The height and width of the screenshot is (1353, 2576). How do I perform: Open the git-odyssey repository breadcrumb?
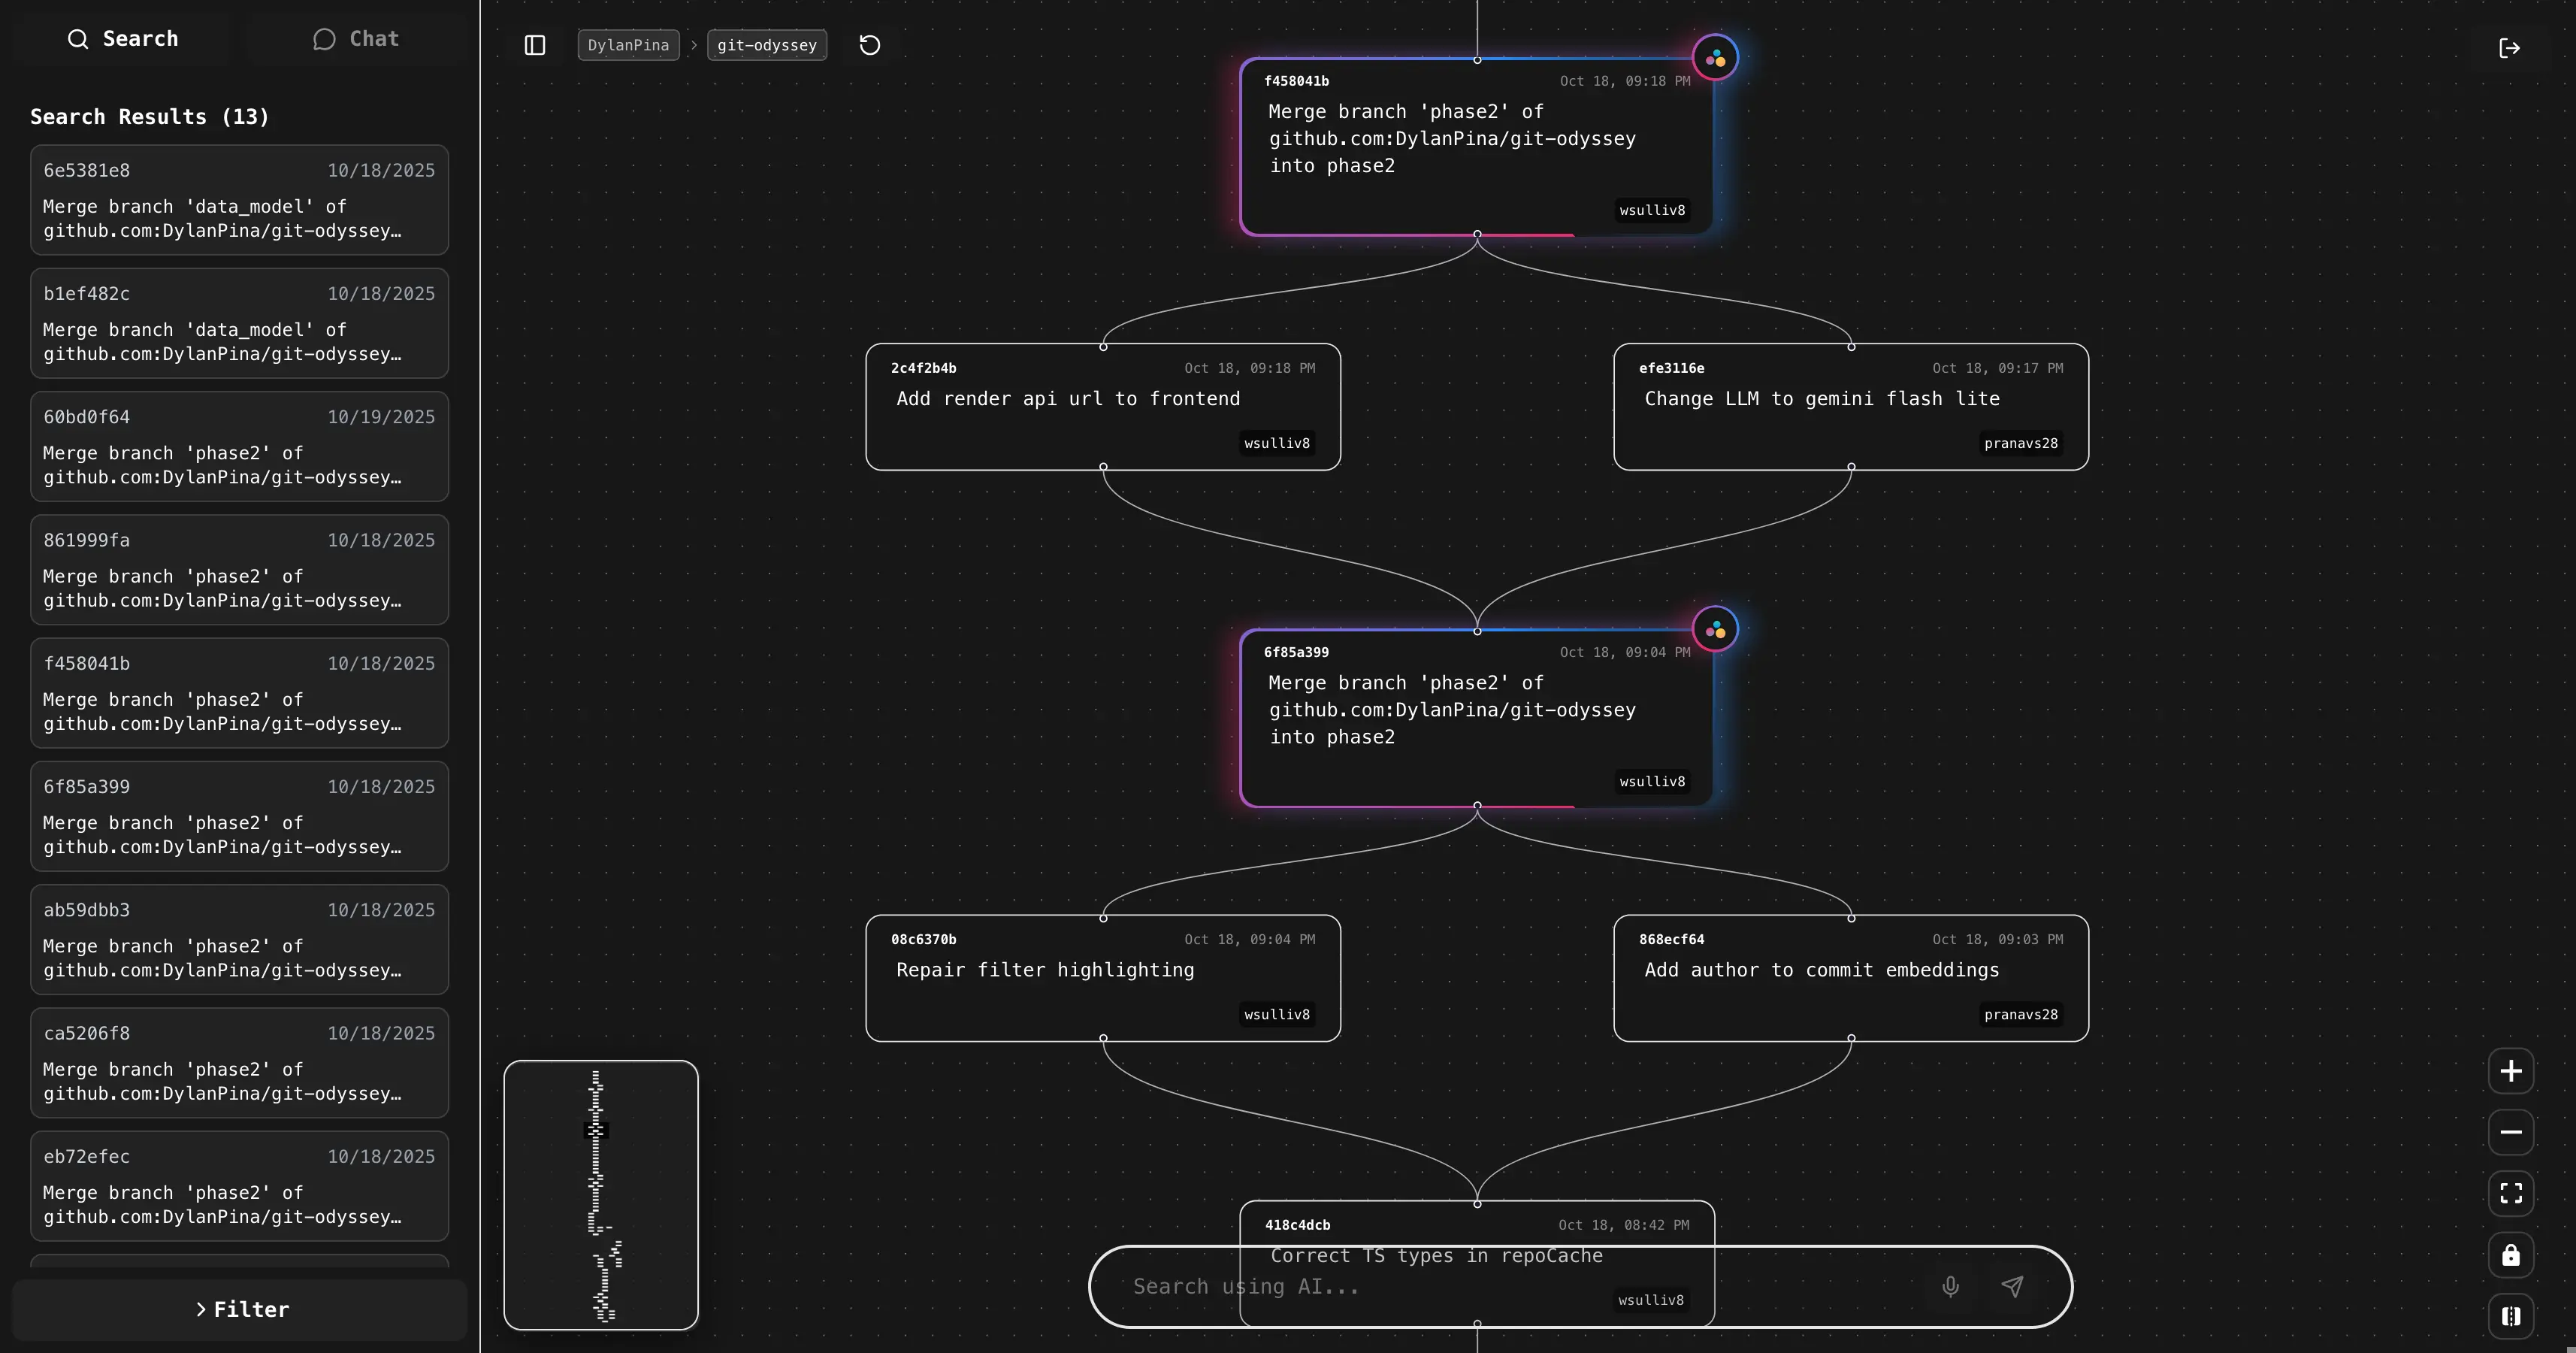point(766,45)
